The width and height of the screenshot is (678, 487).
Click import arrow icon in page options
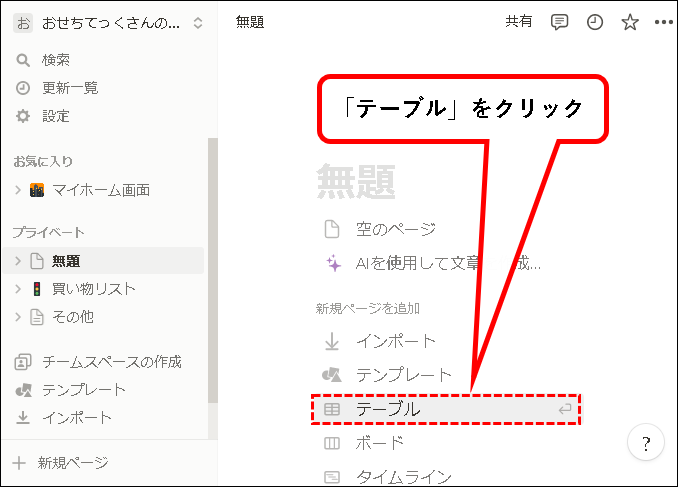coord(332,341)
